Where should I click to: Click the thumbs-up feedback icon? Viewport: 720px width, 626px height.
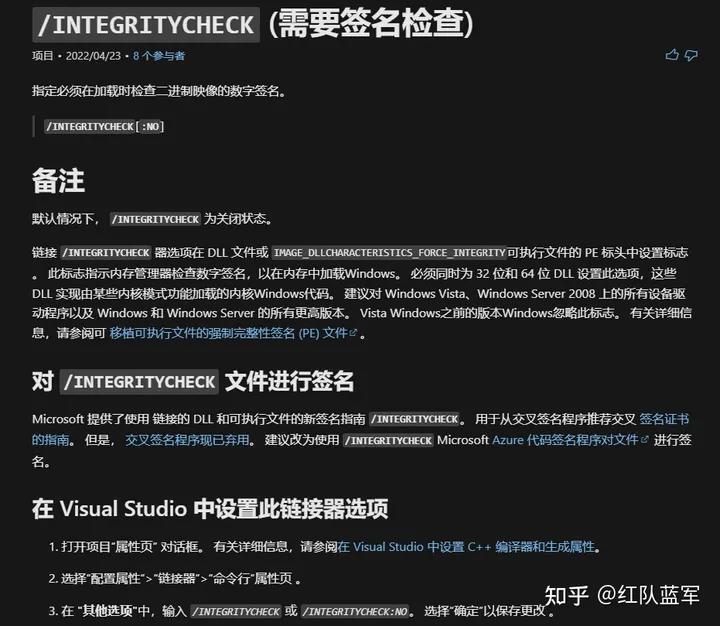click(672, 55)
